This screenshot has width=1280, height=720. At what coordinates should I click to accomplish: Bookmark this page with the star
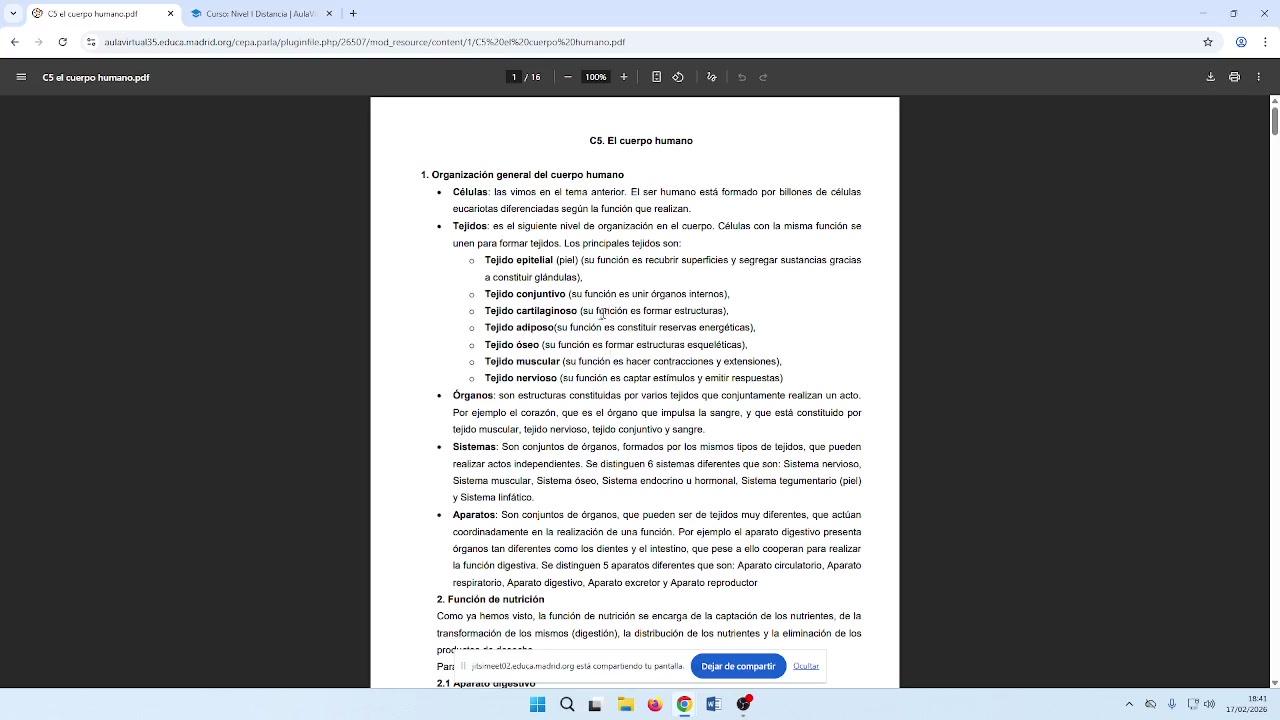pyautogui.click(x=1208, y=42)
